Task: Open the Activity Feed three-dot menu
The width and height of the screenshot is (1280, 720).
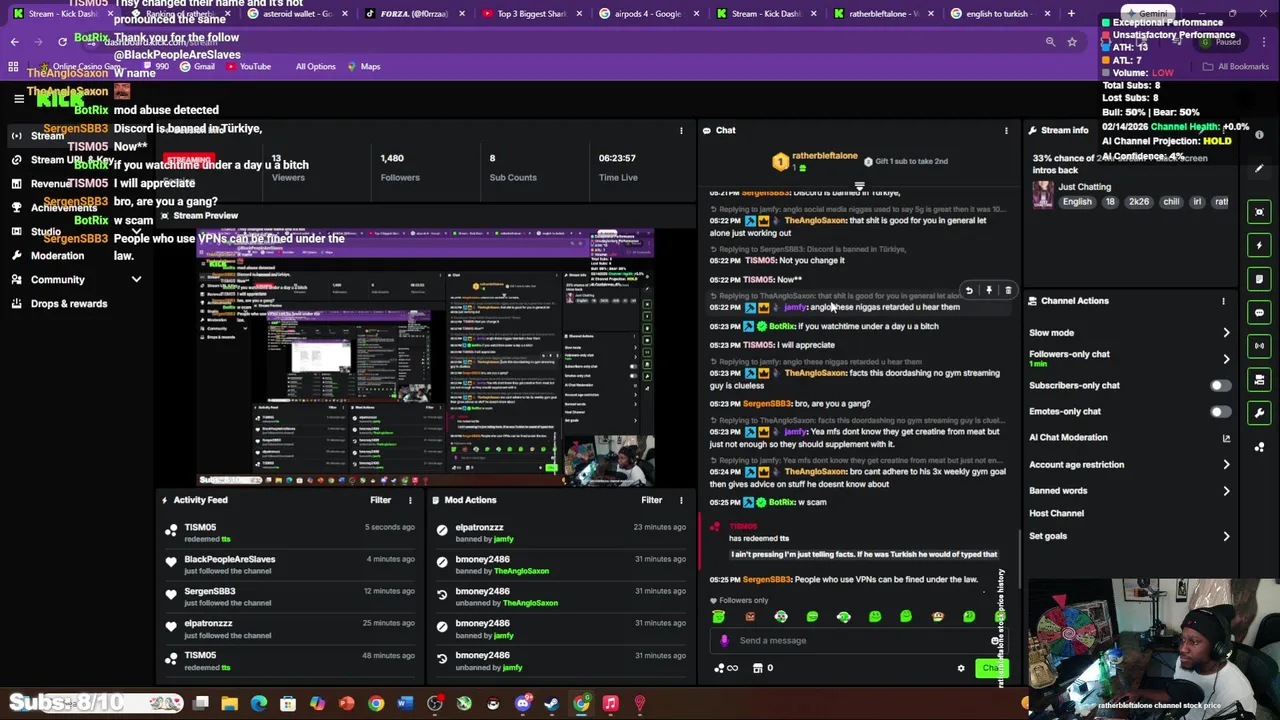Action: [409, 500]
